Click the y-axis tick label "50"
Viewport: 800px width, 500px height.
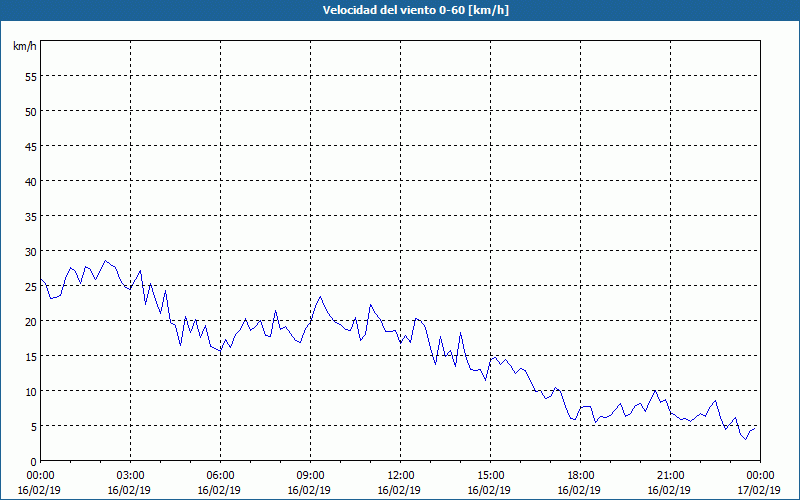pyautogui.click(x=31, y=112)
